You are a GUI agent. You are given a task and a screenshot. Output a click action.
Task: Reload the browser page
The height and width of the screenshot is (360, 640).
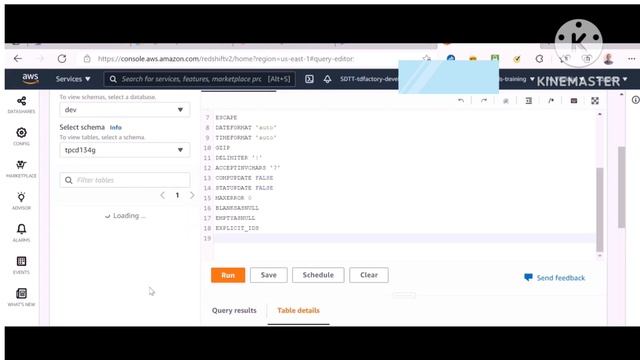[x=62, y=59]
